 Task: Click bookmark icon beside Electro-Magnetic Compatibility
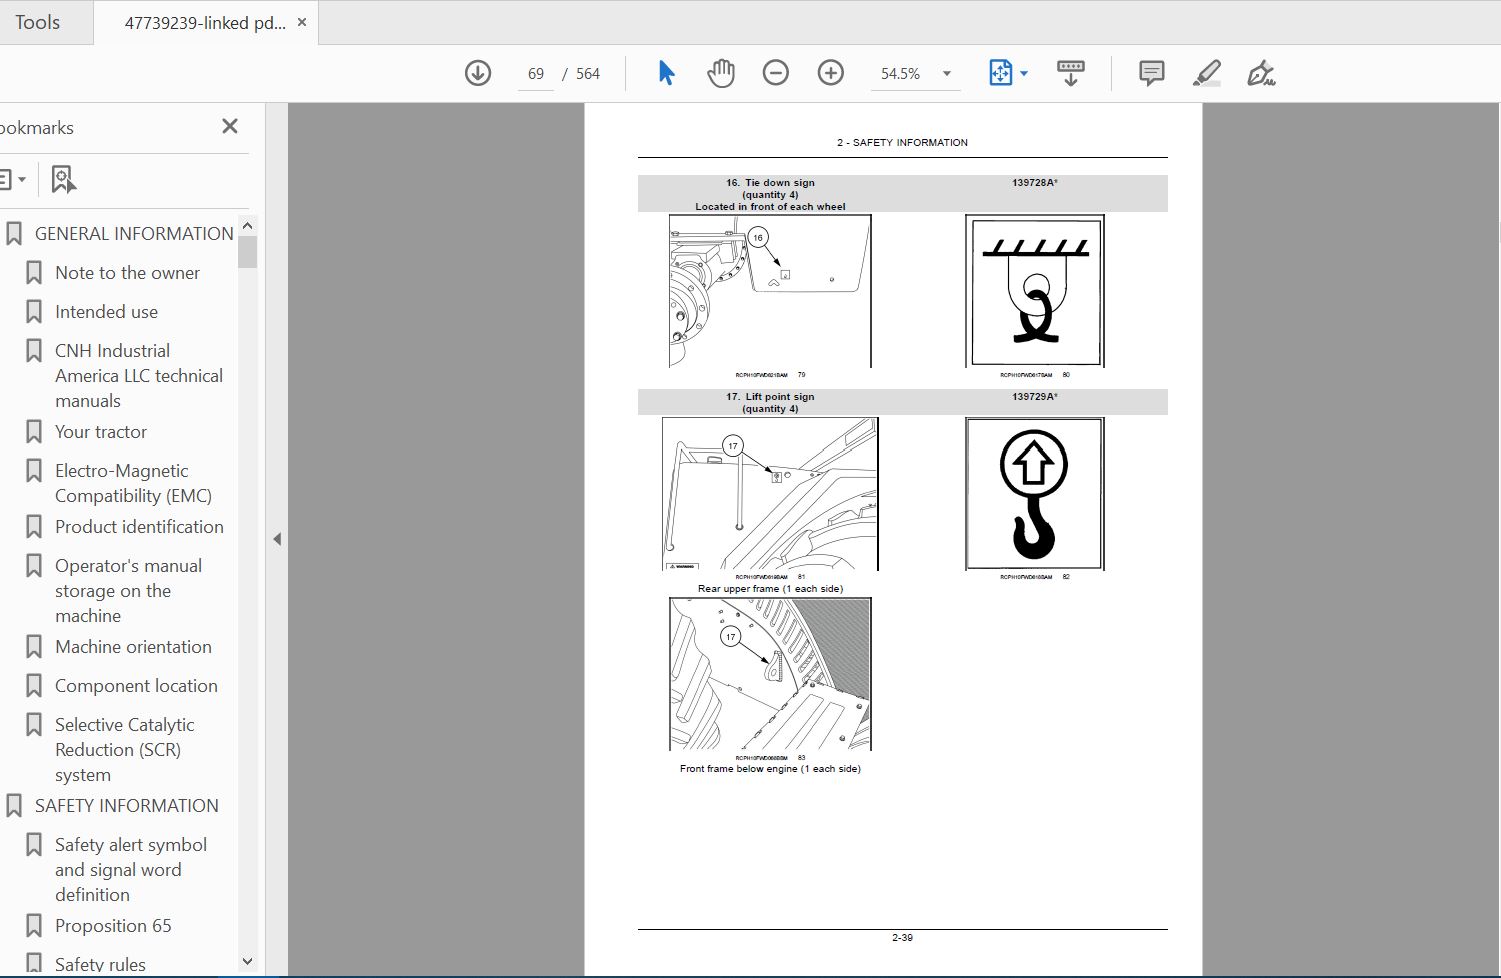click(34, 471)
